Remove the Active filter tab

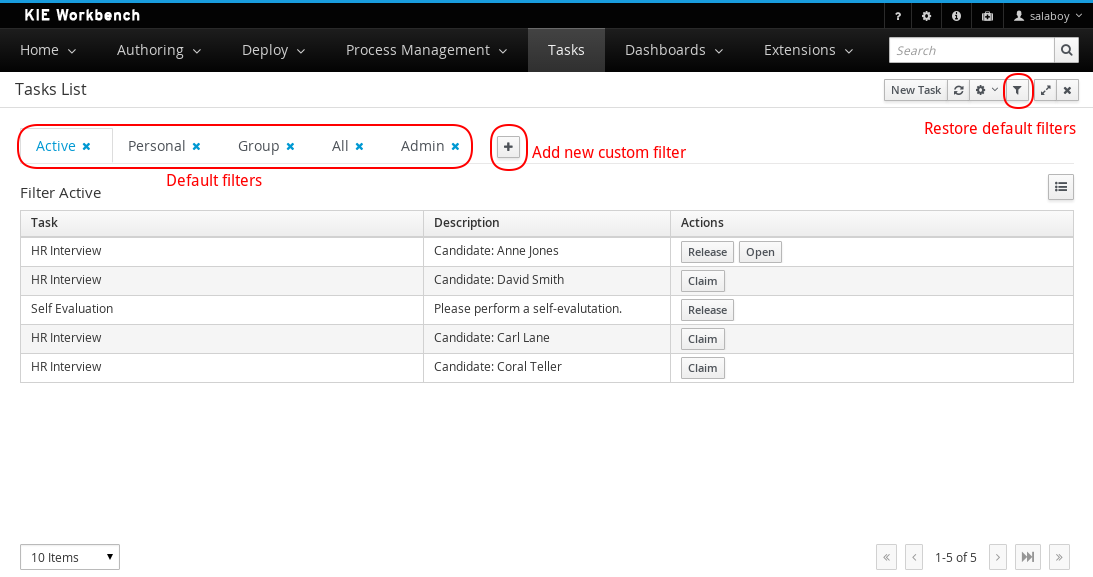tap(86, 146)
